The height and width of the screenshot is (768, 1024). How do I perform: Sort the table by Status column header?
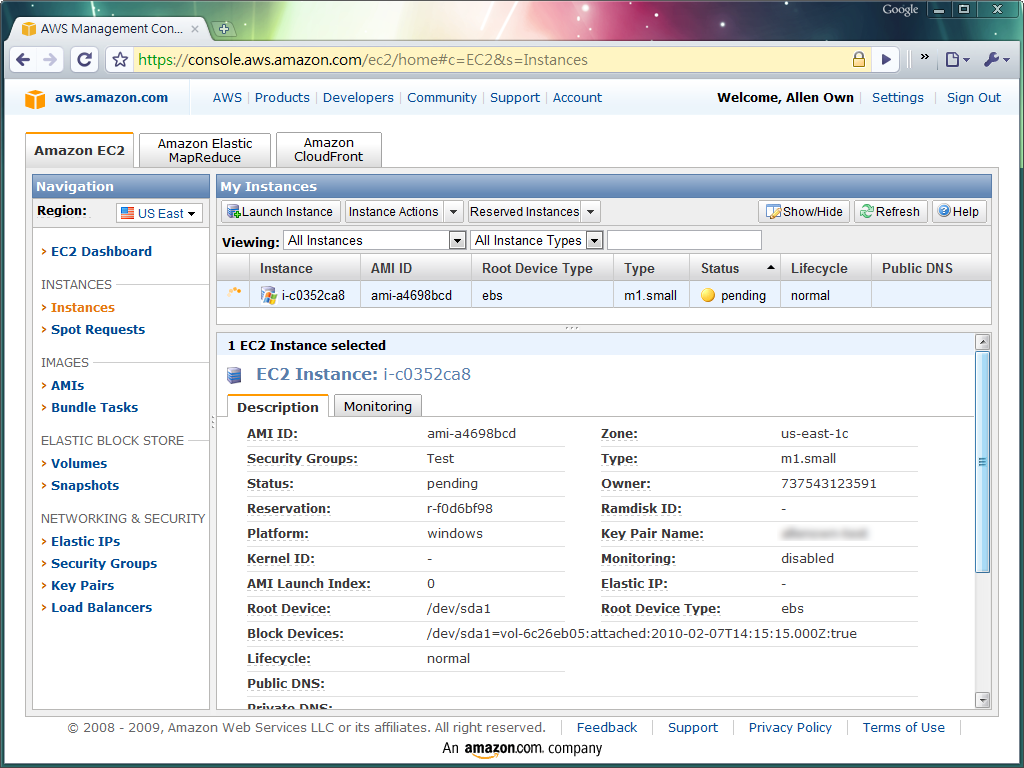click(735, 268)
